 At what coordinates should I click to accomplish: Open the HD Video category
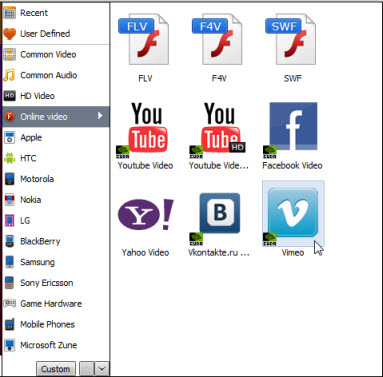56,96
